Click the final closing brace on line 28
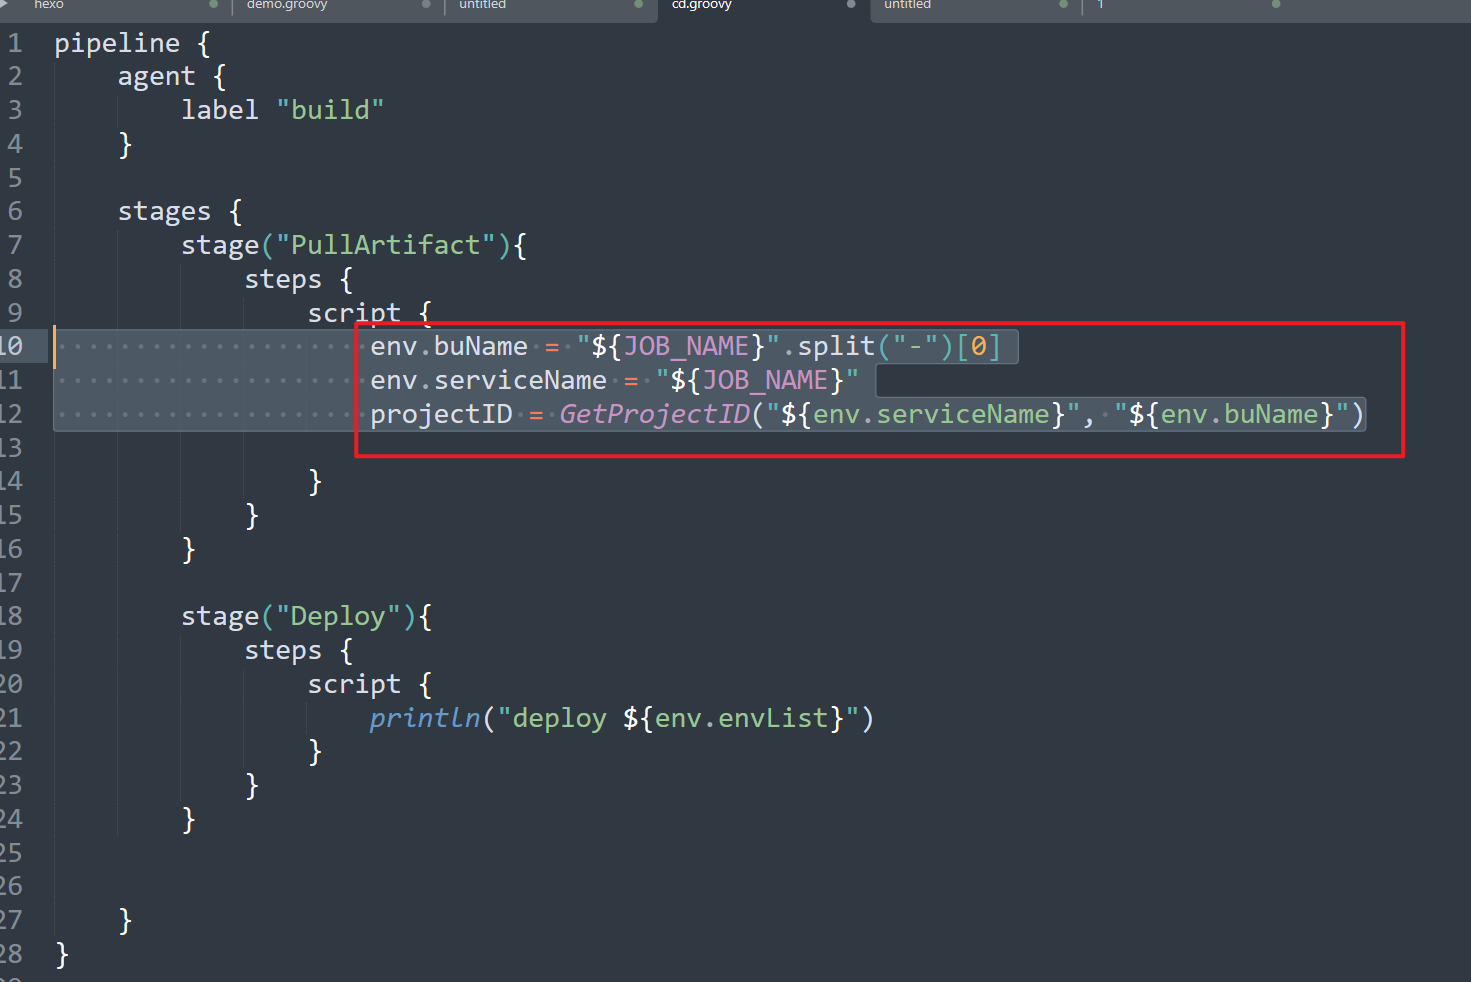Screen dimensions: 1471x982 [62, 954]
